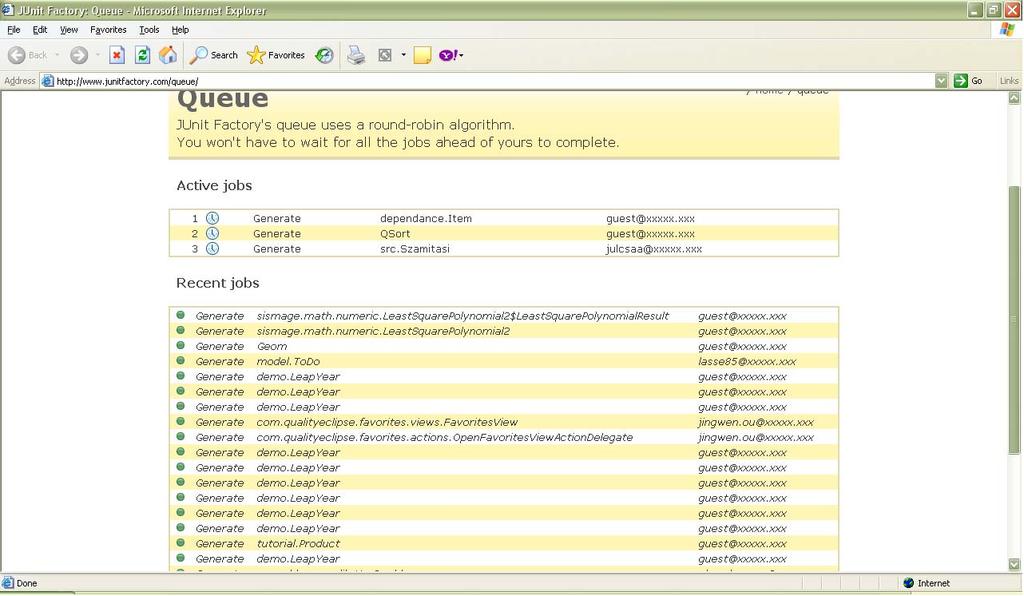This screenshot has width=1024, height=596.
Task: Open the History toolbar icon
Action: click(x=324, y=55)
